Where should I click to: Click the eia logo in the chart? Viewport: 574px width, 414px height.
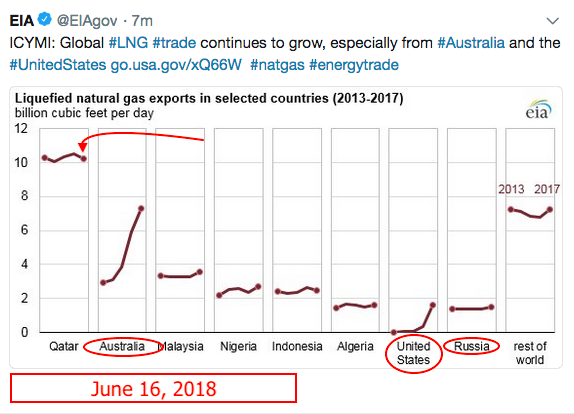[538, 110]
